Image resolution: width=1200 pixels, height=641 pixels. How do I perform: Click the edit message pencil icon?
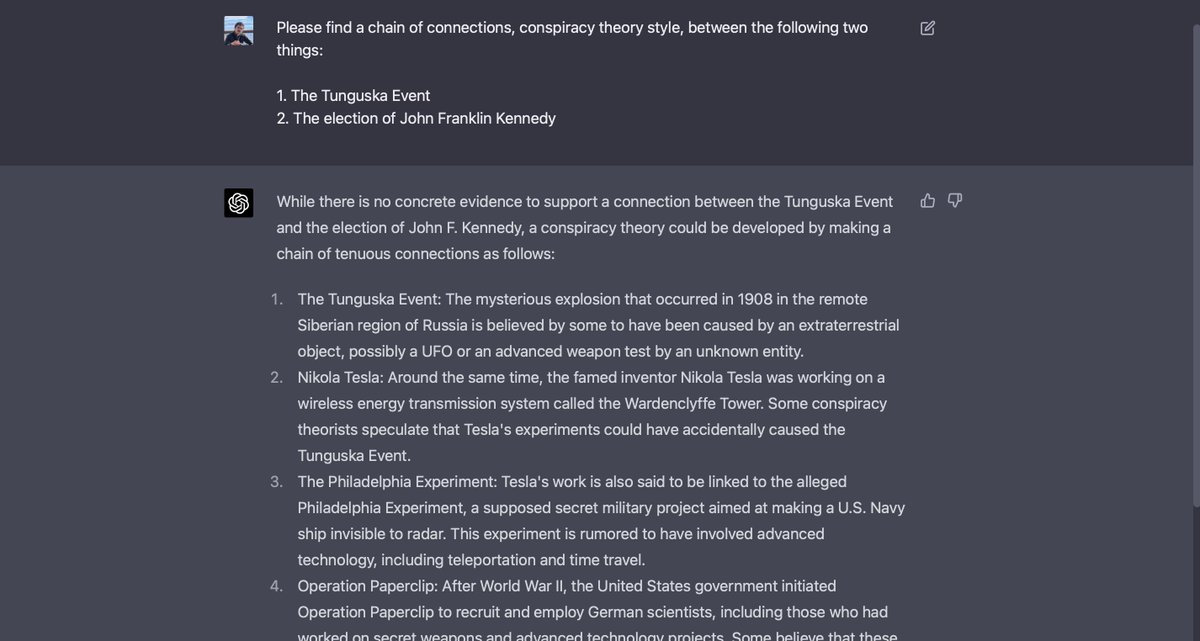[928, 28]
